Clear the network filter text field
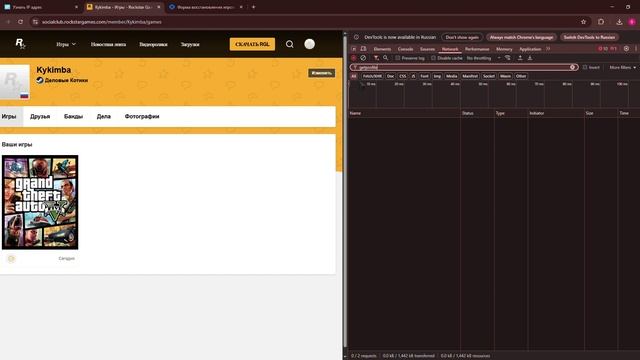 pos(572,67)
